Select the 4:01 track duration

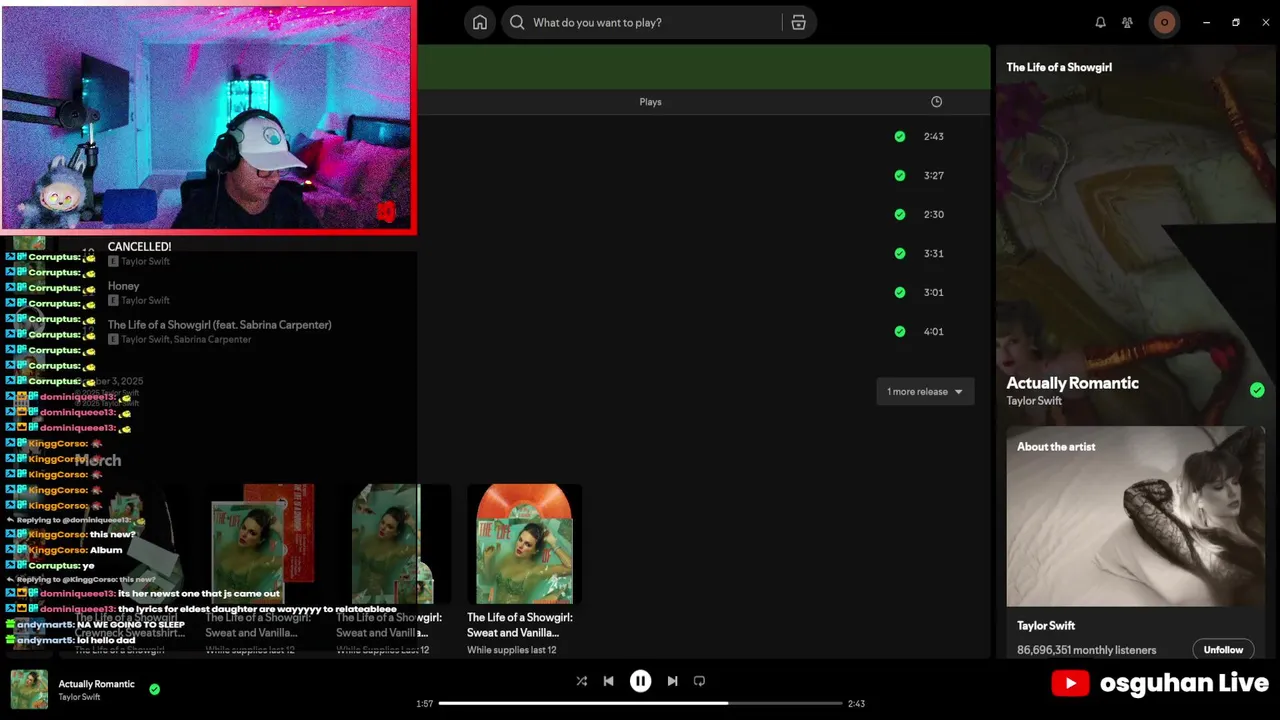point(934,331)
